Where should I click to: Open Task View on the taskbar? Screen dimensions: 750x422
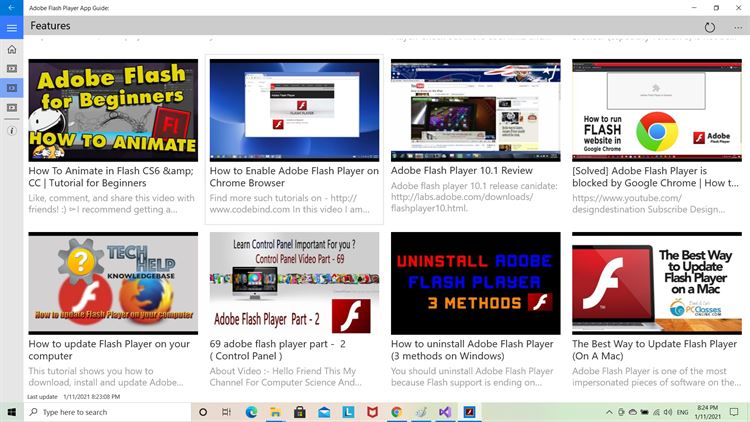coord(227,412)
